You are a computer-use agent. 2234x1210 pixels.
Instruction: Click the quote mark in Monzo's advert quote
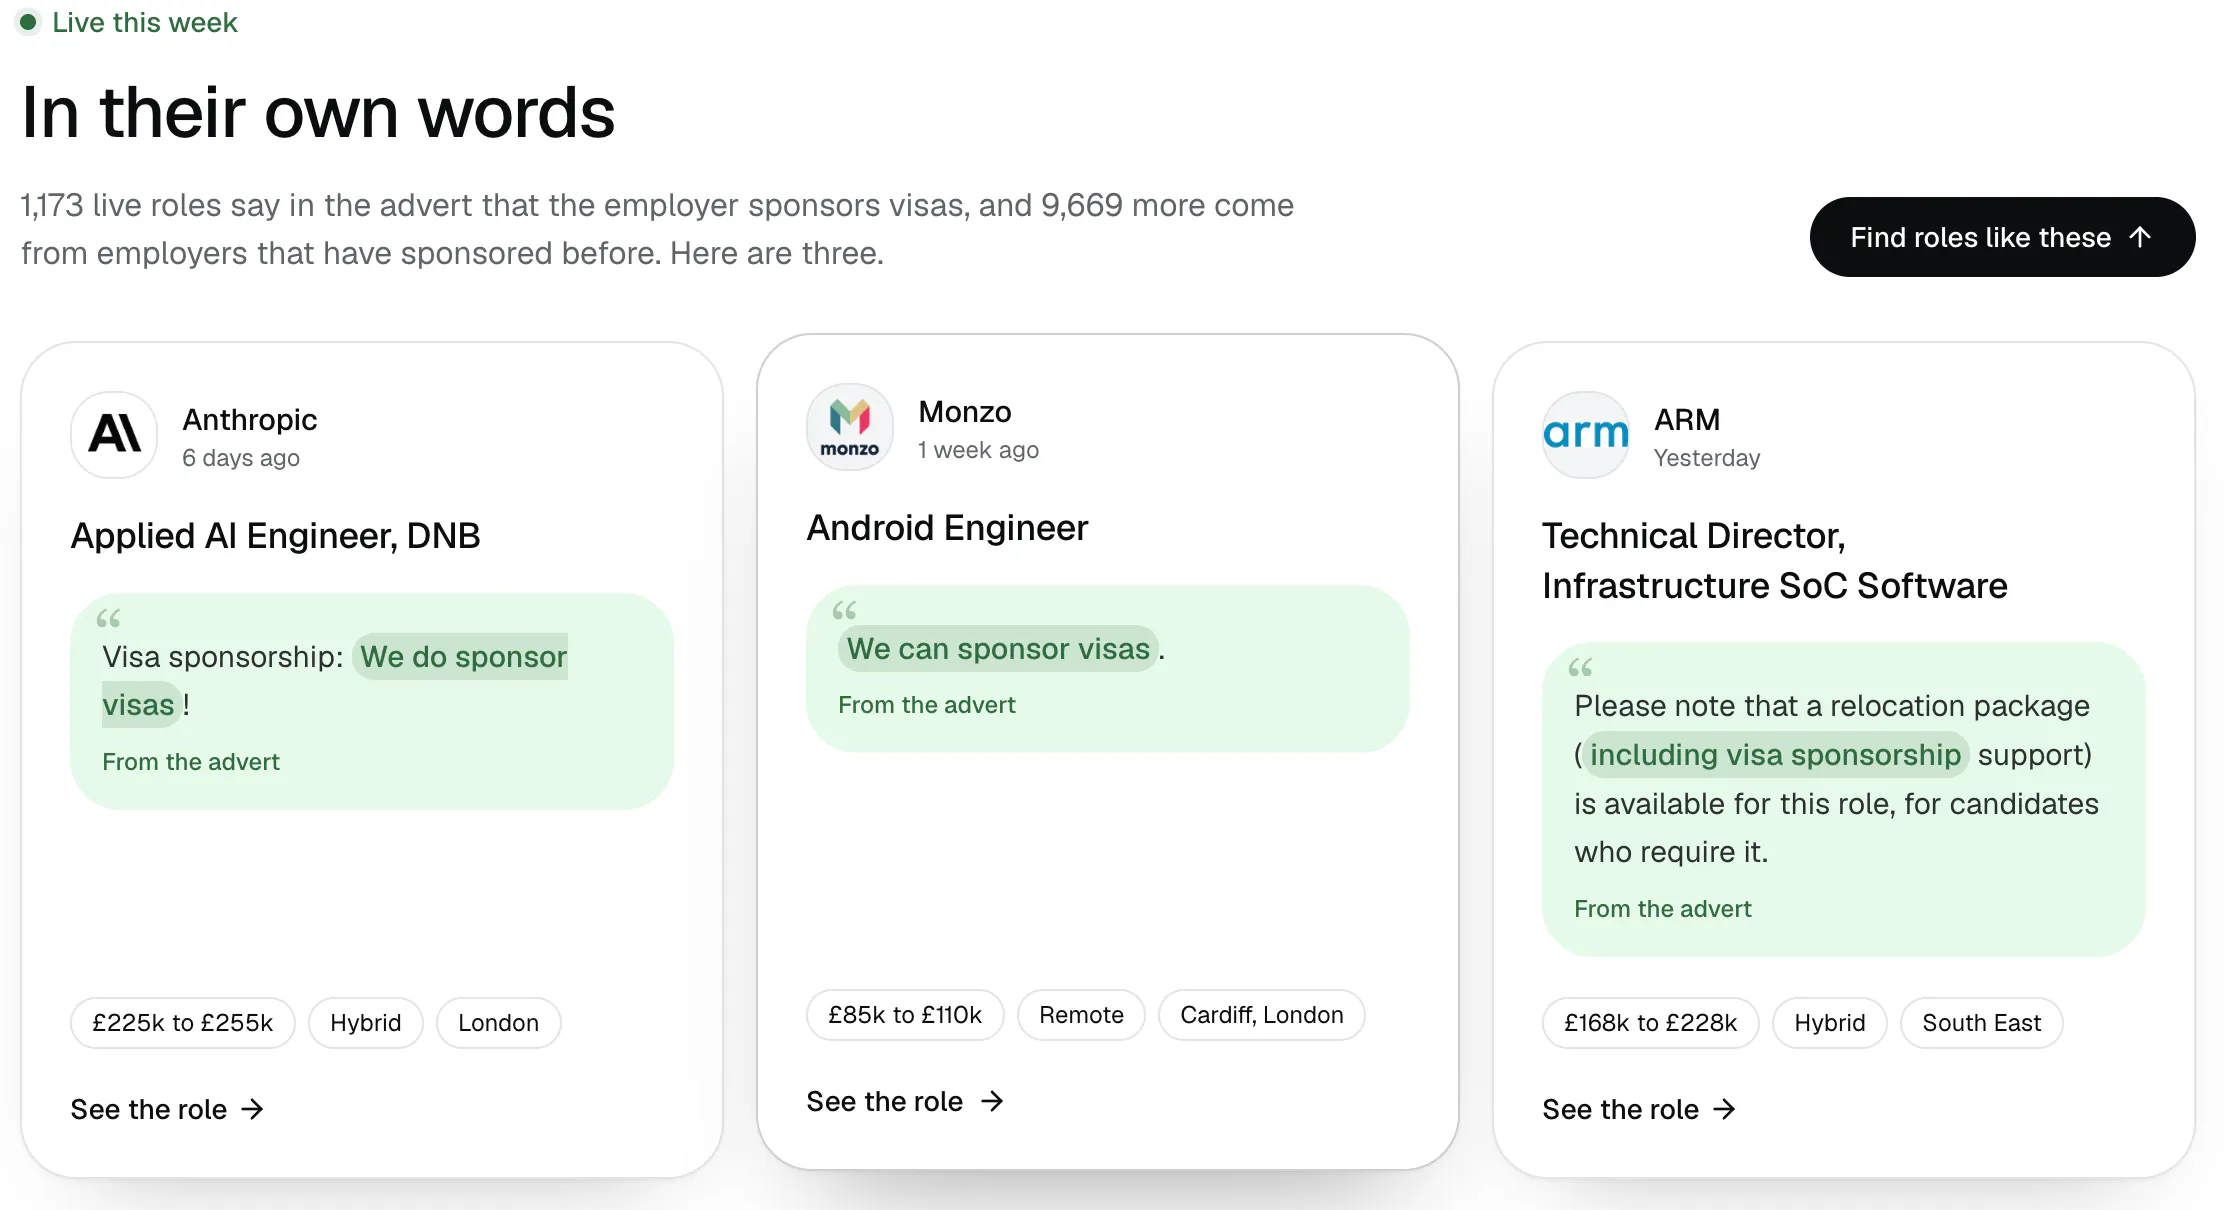click(844, 611)
